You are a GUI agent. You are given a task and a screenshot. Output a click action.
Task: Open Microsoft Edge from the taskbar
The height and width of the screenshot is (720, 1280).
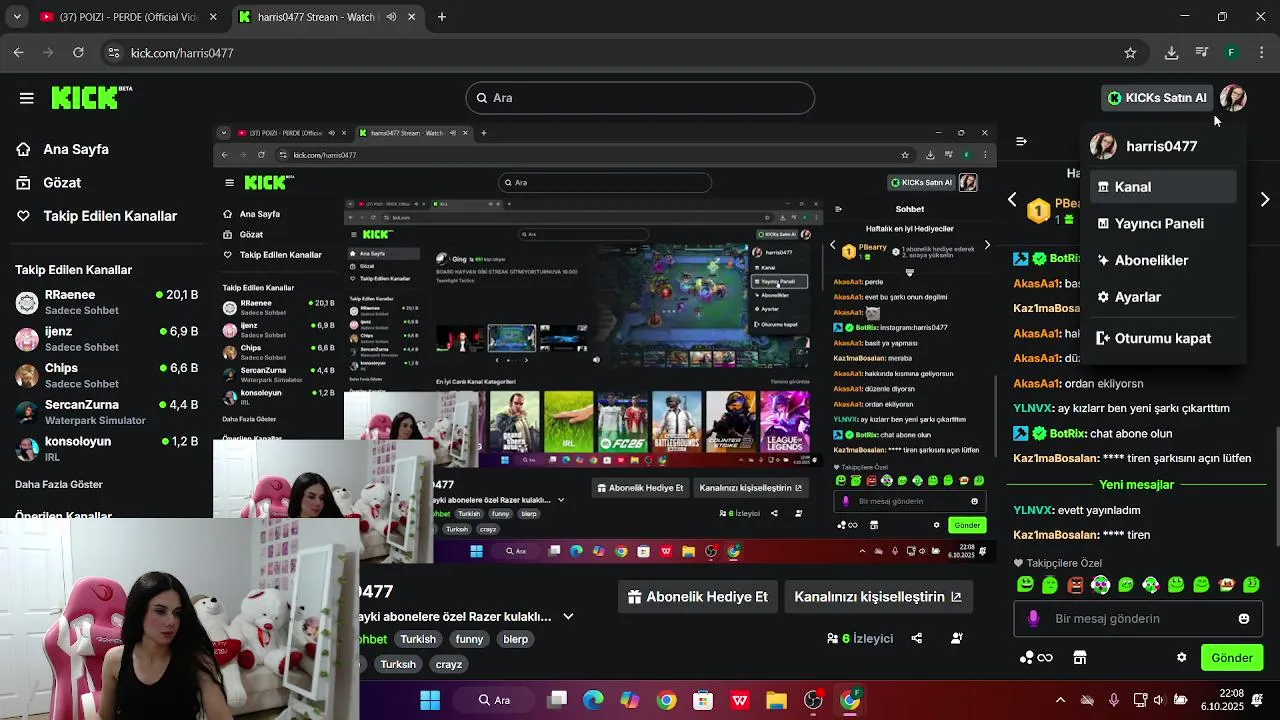point(593,700)
